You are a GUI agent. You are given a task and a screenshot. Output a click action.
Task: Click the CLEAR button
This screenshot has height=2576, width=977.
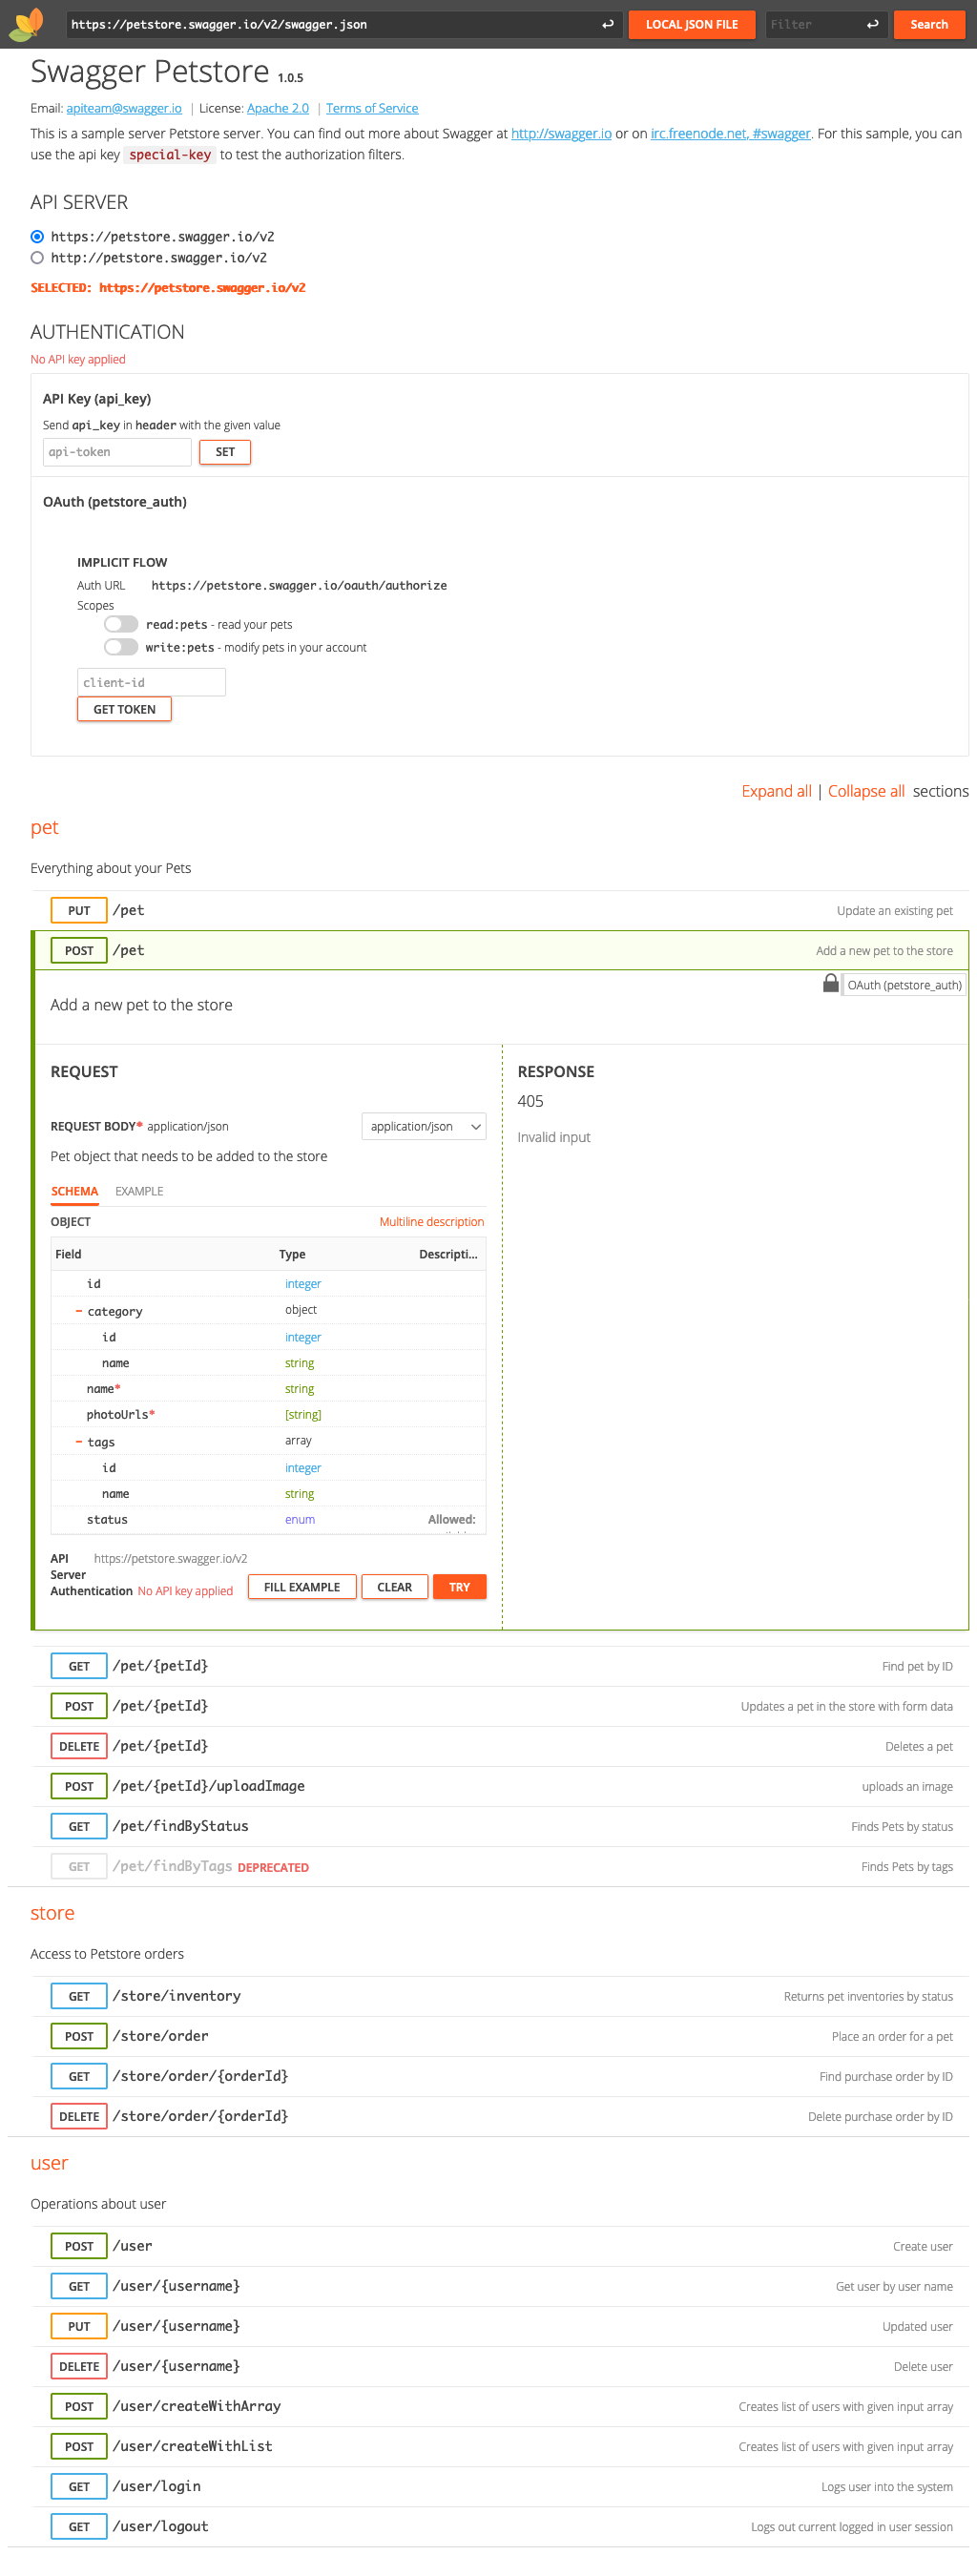(x=394, y=1587)
